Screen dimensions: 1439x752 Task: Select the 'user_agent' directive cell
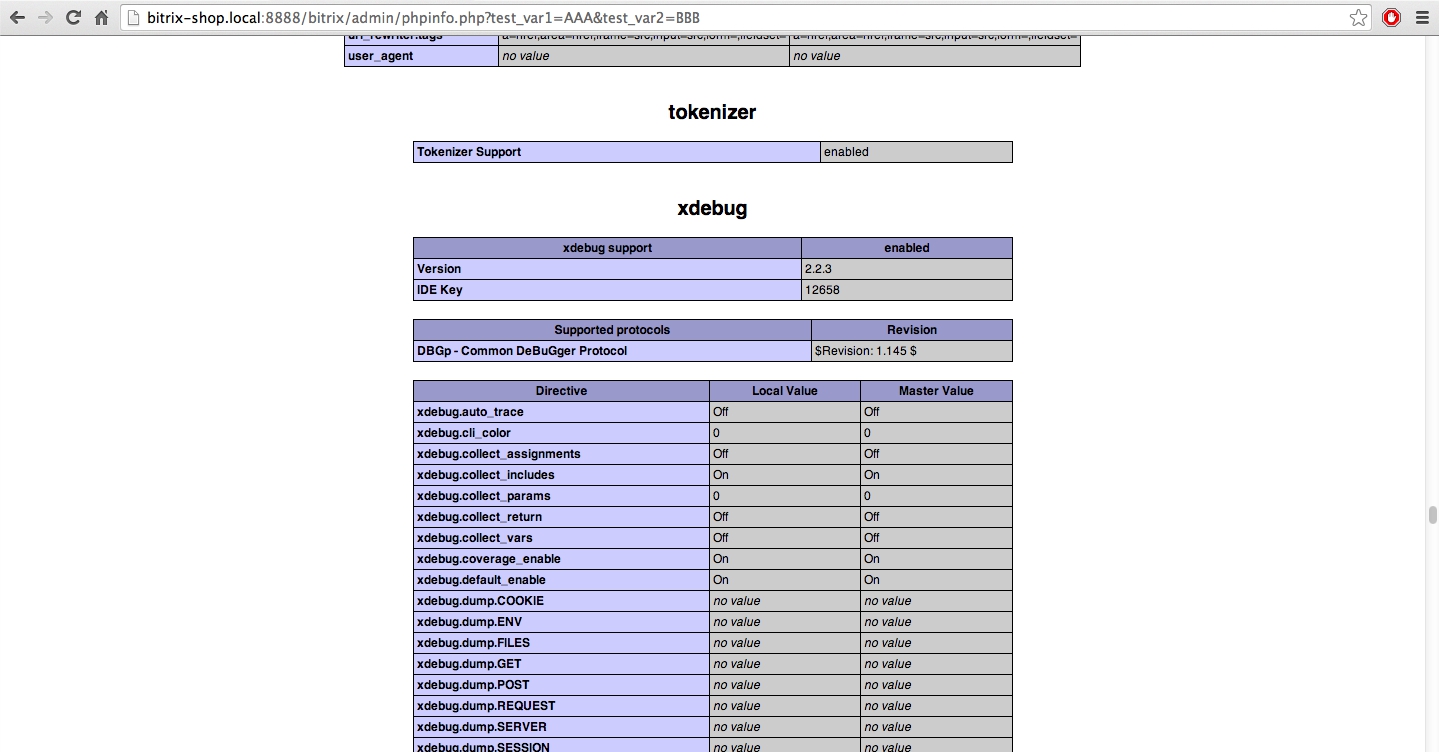coord(421,56)
